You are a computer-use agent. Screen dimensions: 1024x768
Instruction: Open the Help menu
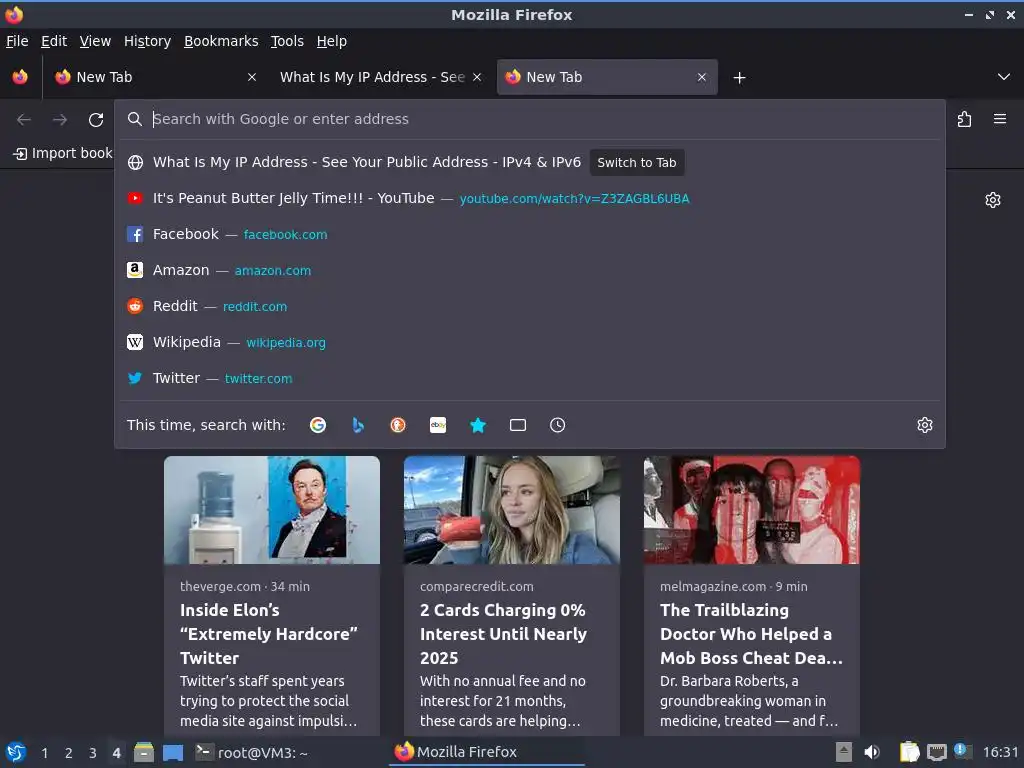click(332, 41)
